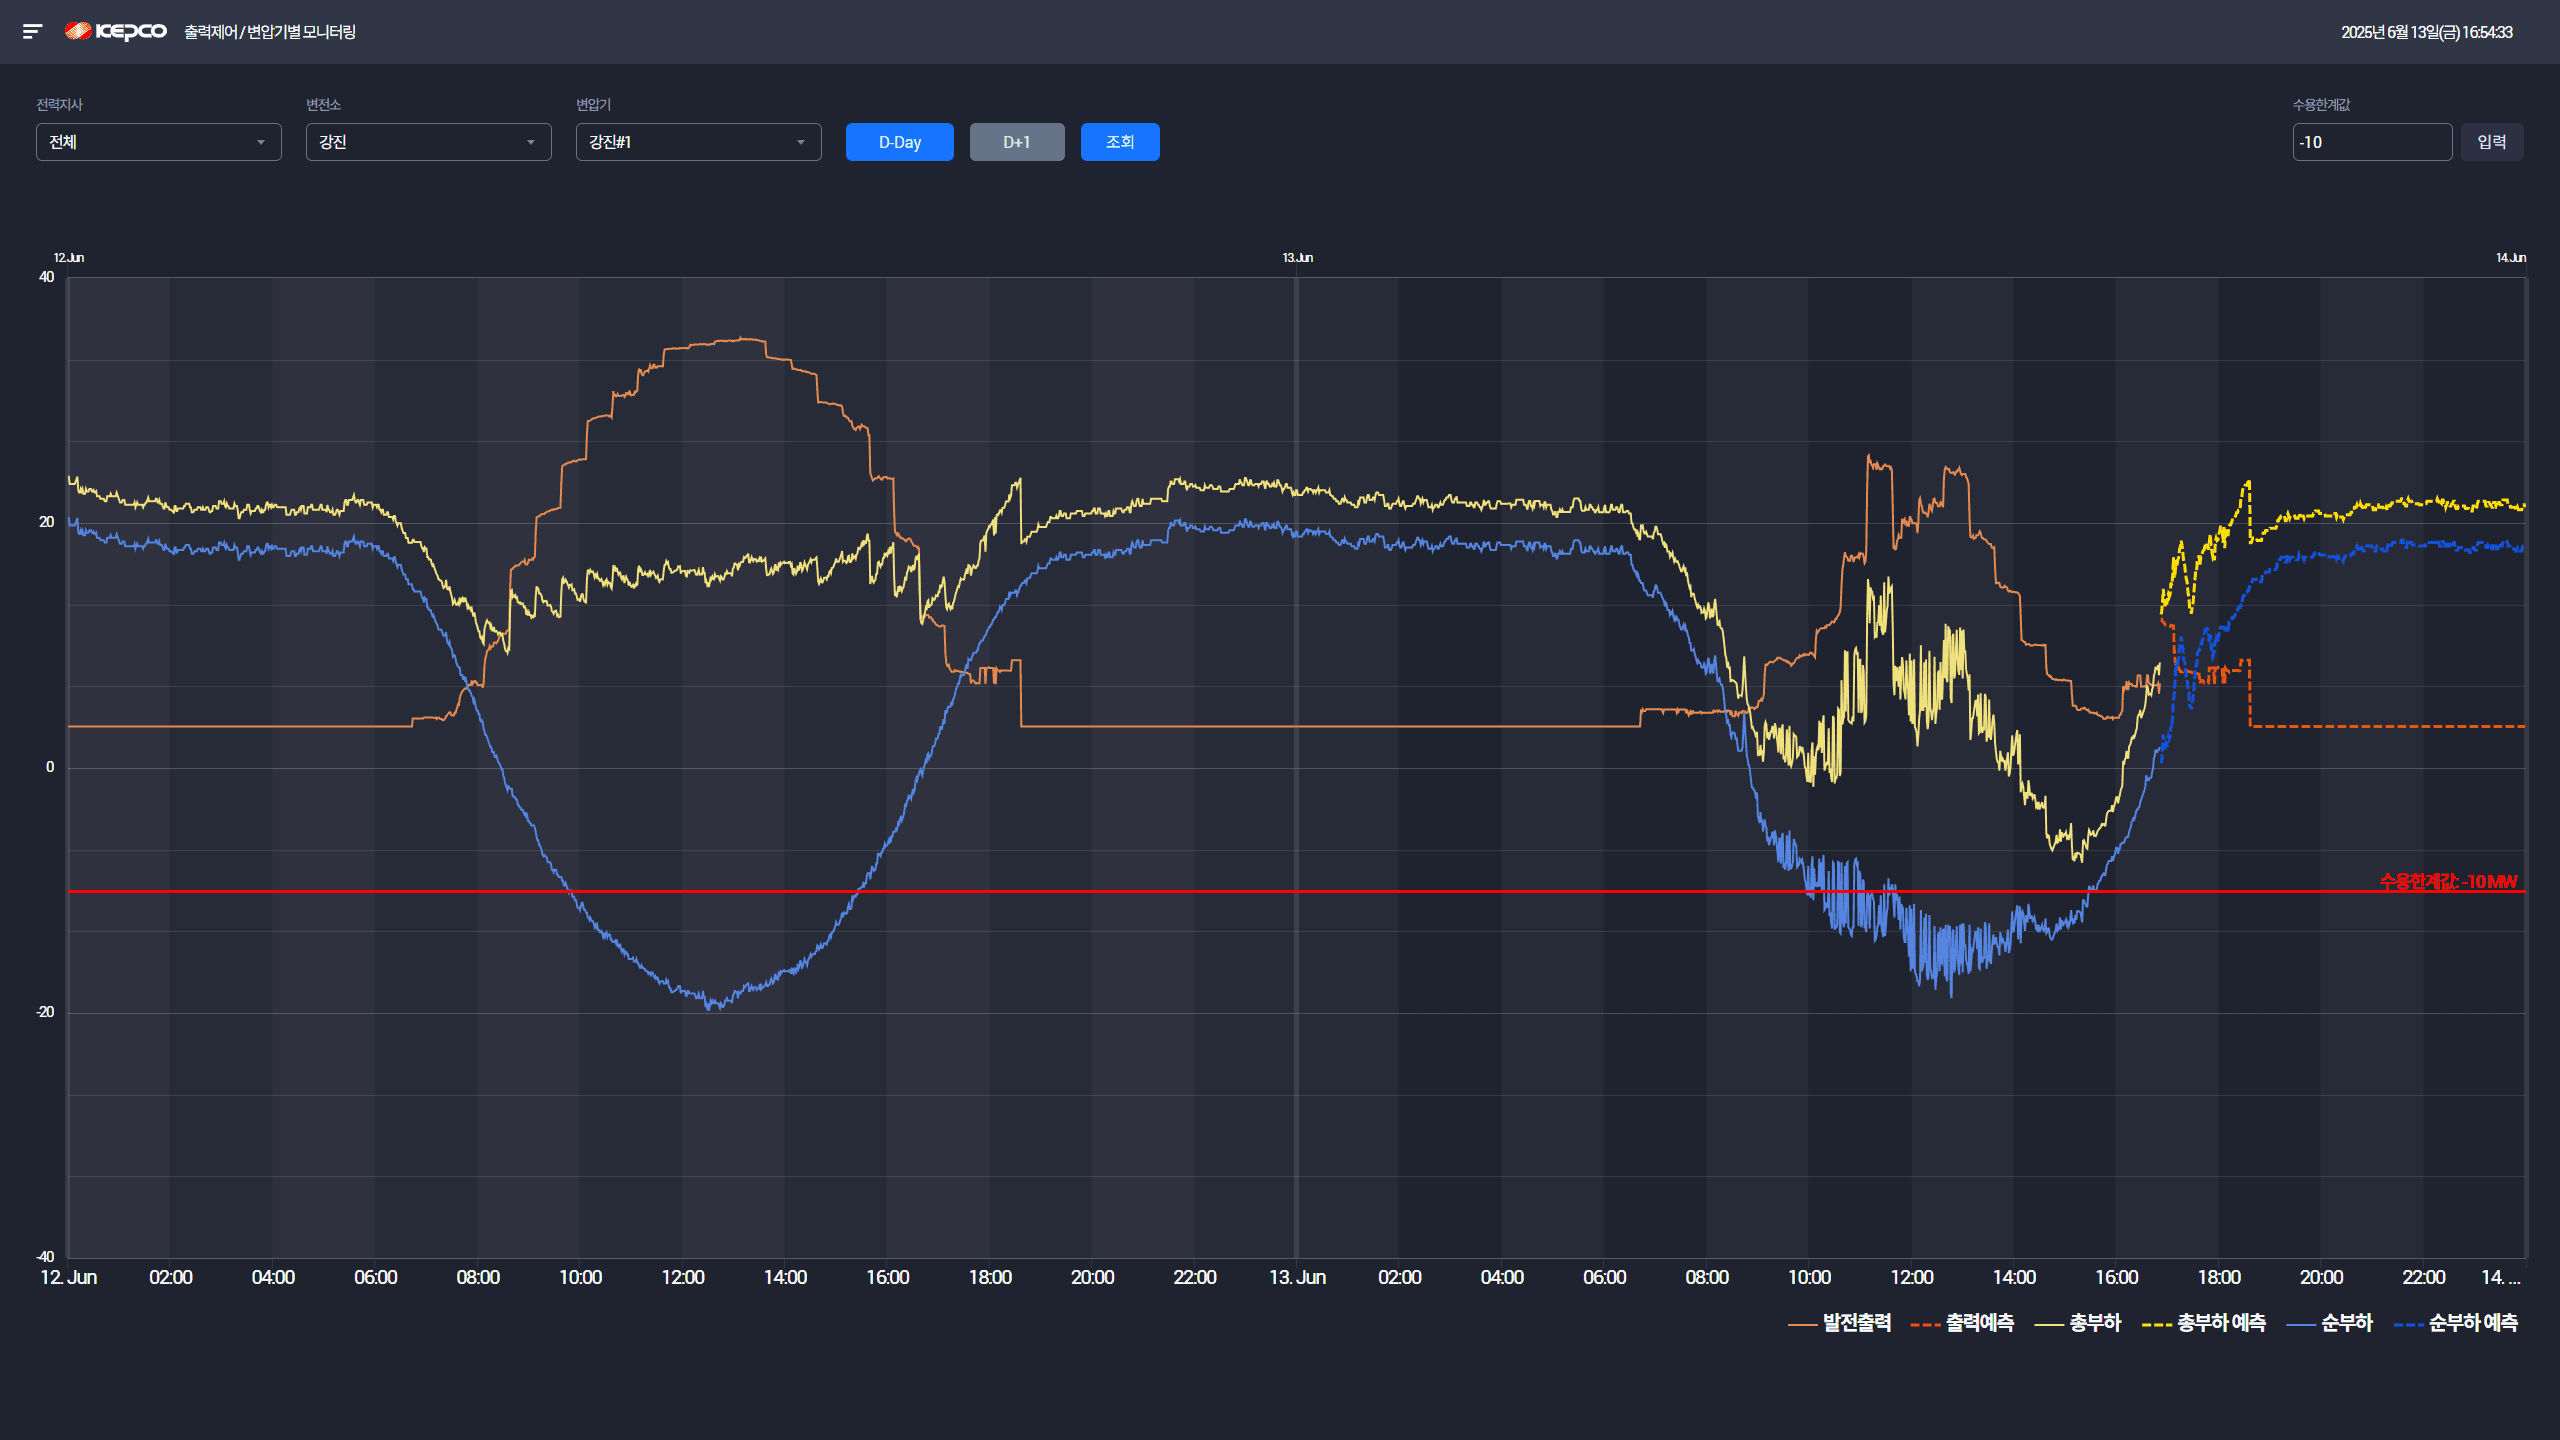Open the hamburger menu icon
Screen dimensions: 2560x1440
[x=32, y=32]
